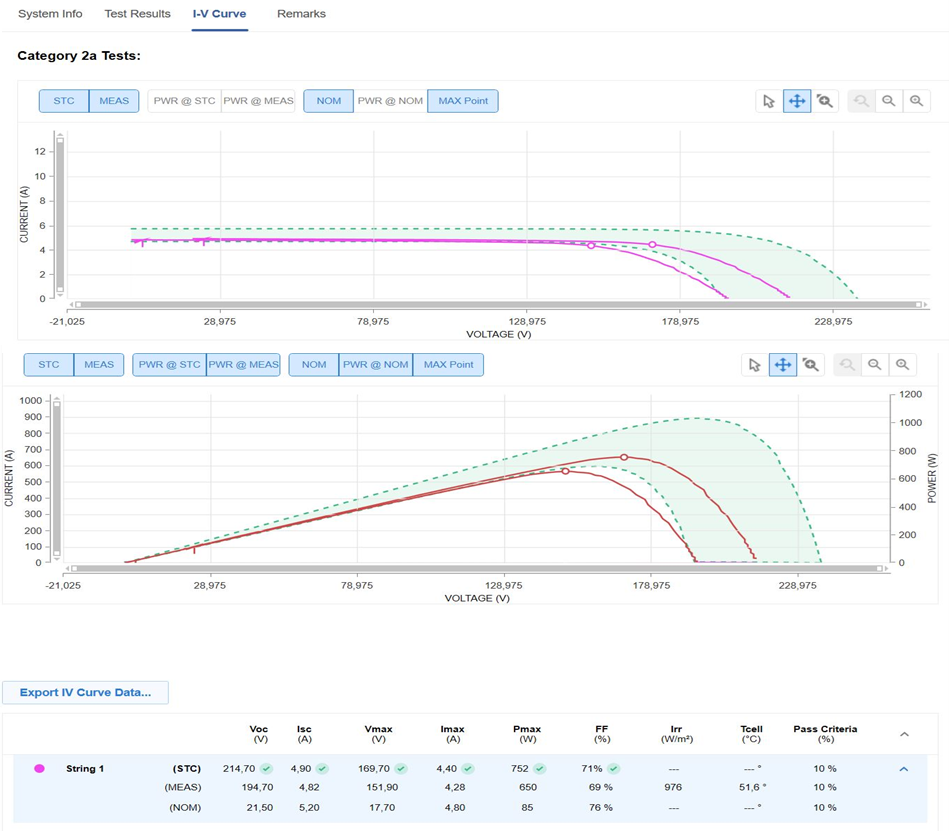Toggle NOM curve in lower chart

coord(314,365)
